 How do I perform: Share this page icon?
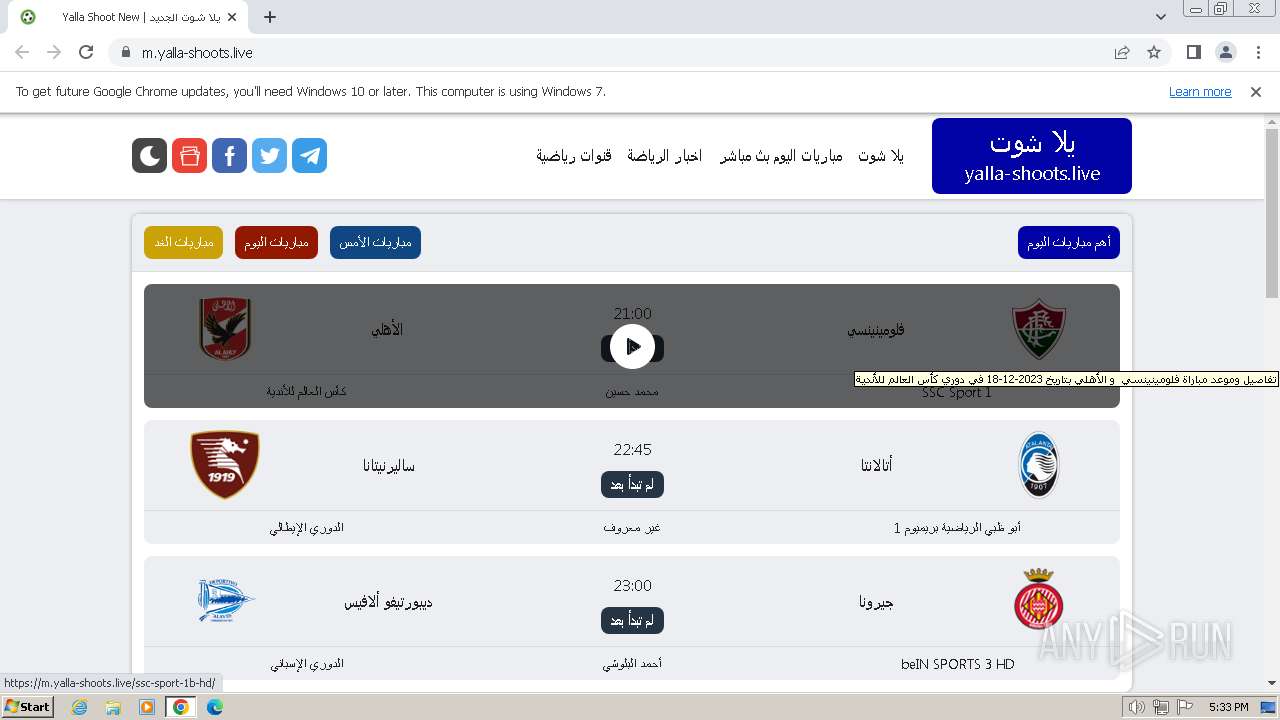1122,52
